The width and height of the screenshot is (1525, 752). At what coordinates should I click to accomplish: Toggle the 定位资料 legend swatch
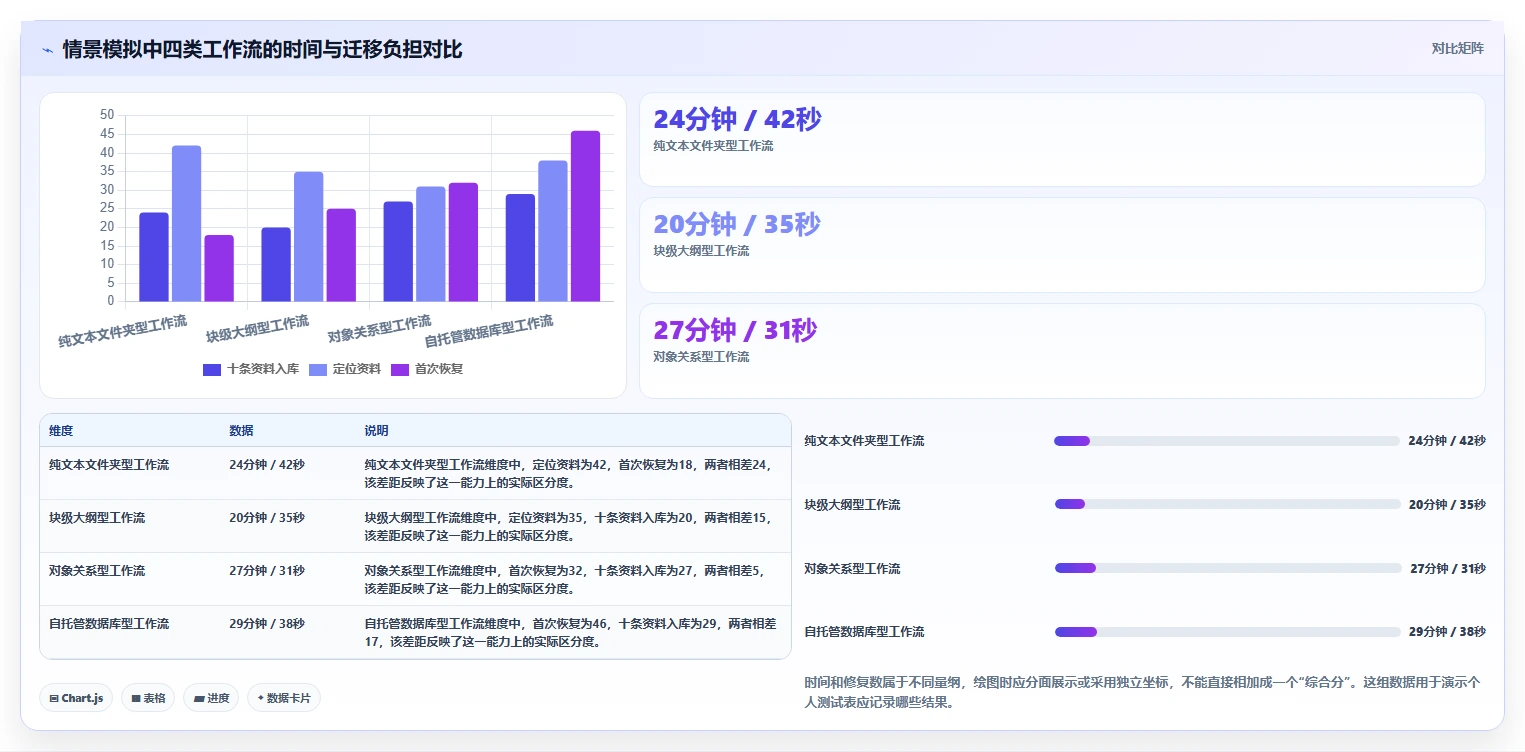coord(318,369)
